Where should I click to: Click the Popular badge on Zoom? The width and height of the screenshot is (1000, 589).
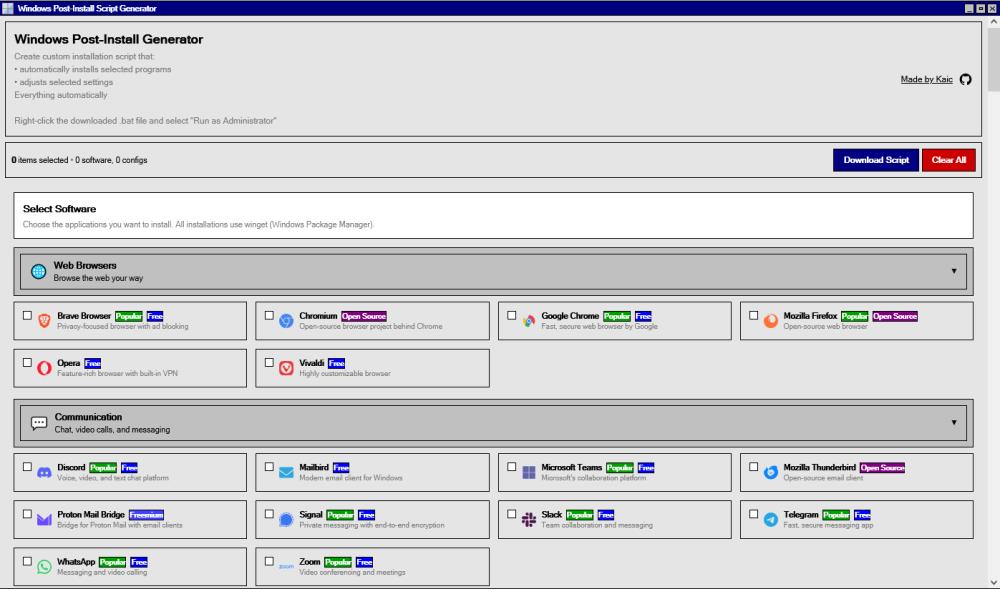(x=338, y=562)
